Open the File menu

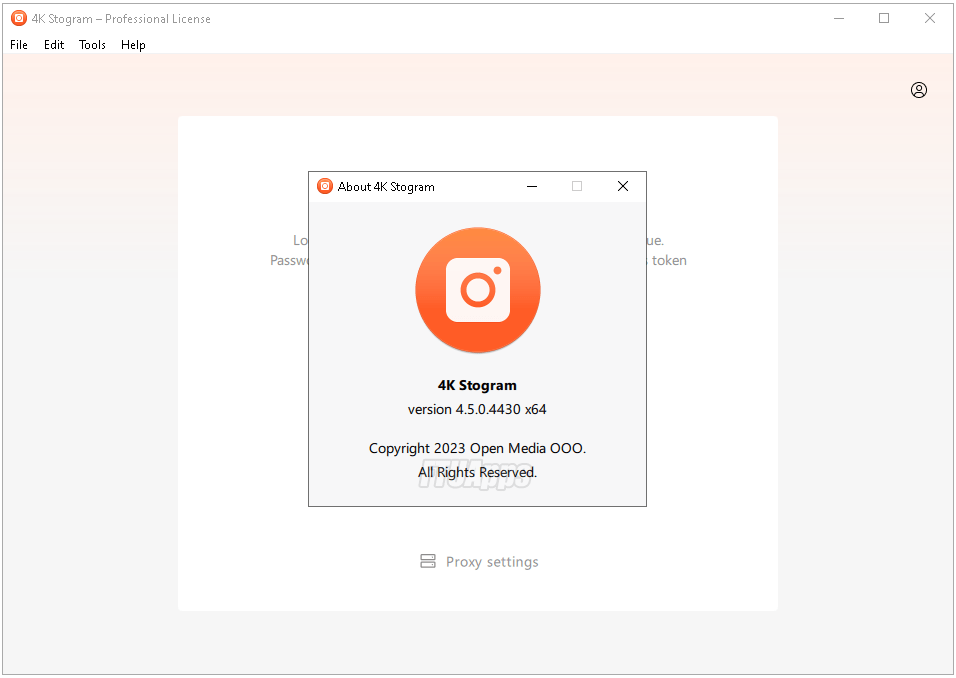click(19, 45)
